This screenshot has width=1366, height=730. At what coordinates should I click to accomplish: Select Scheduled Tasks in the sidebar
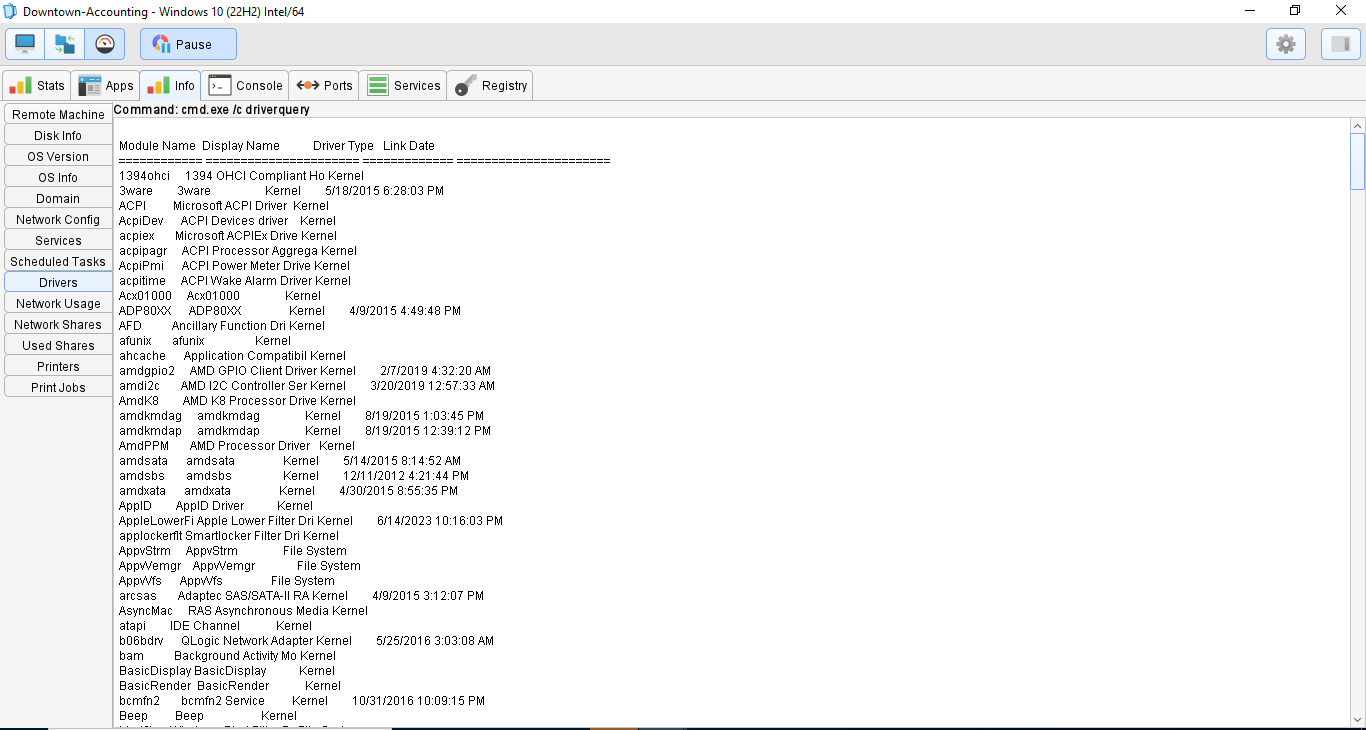[x=57, y=261]
